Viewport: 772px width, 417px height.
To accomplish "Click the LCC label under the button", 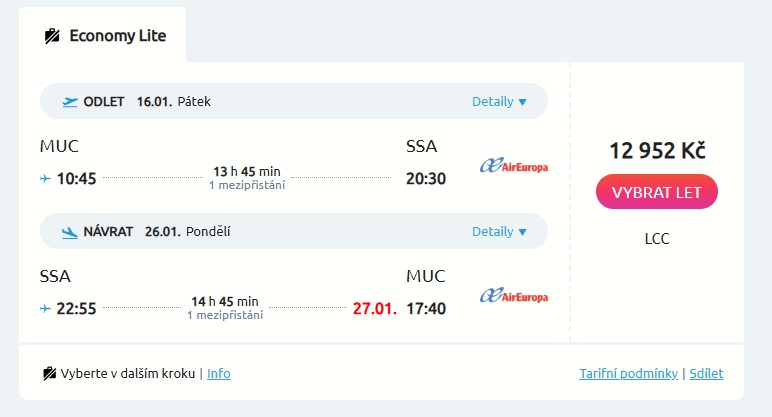I will pyautogui.click(x=657, y=238).
